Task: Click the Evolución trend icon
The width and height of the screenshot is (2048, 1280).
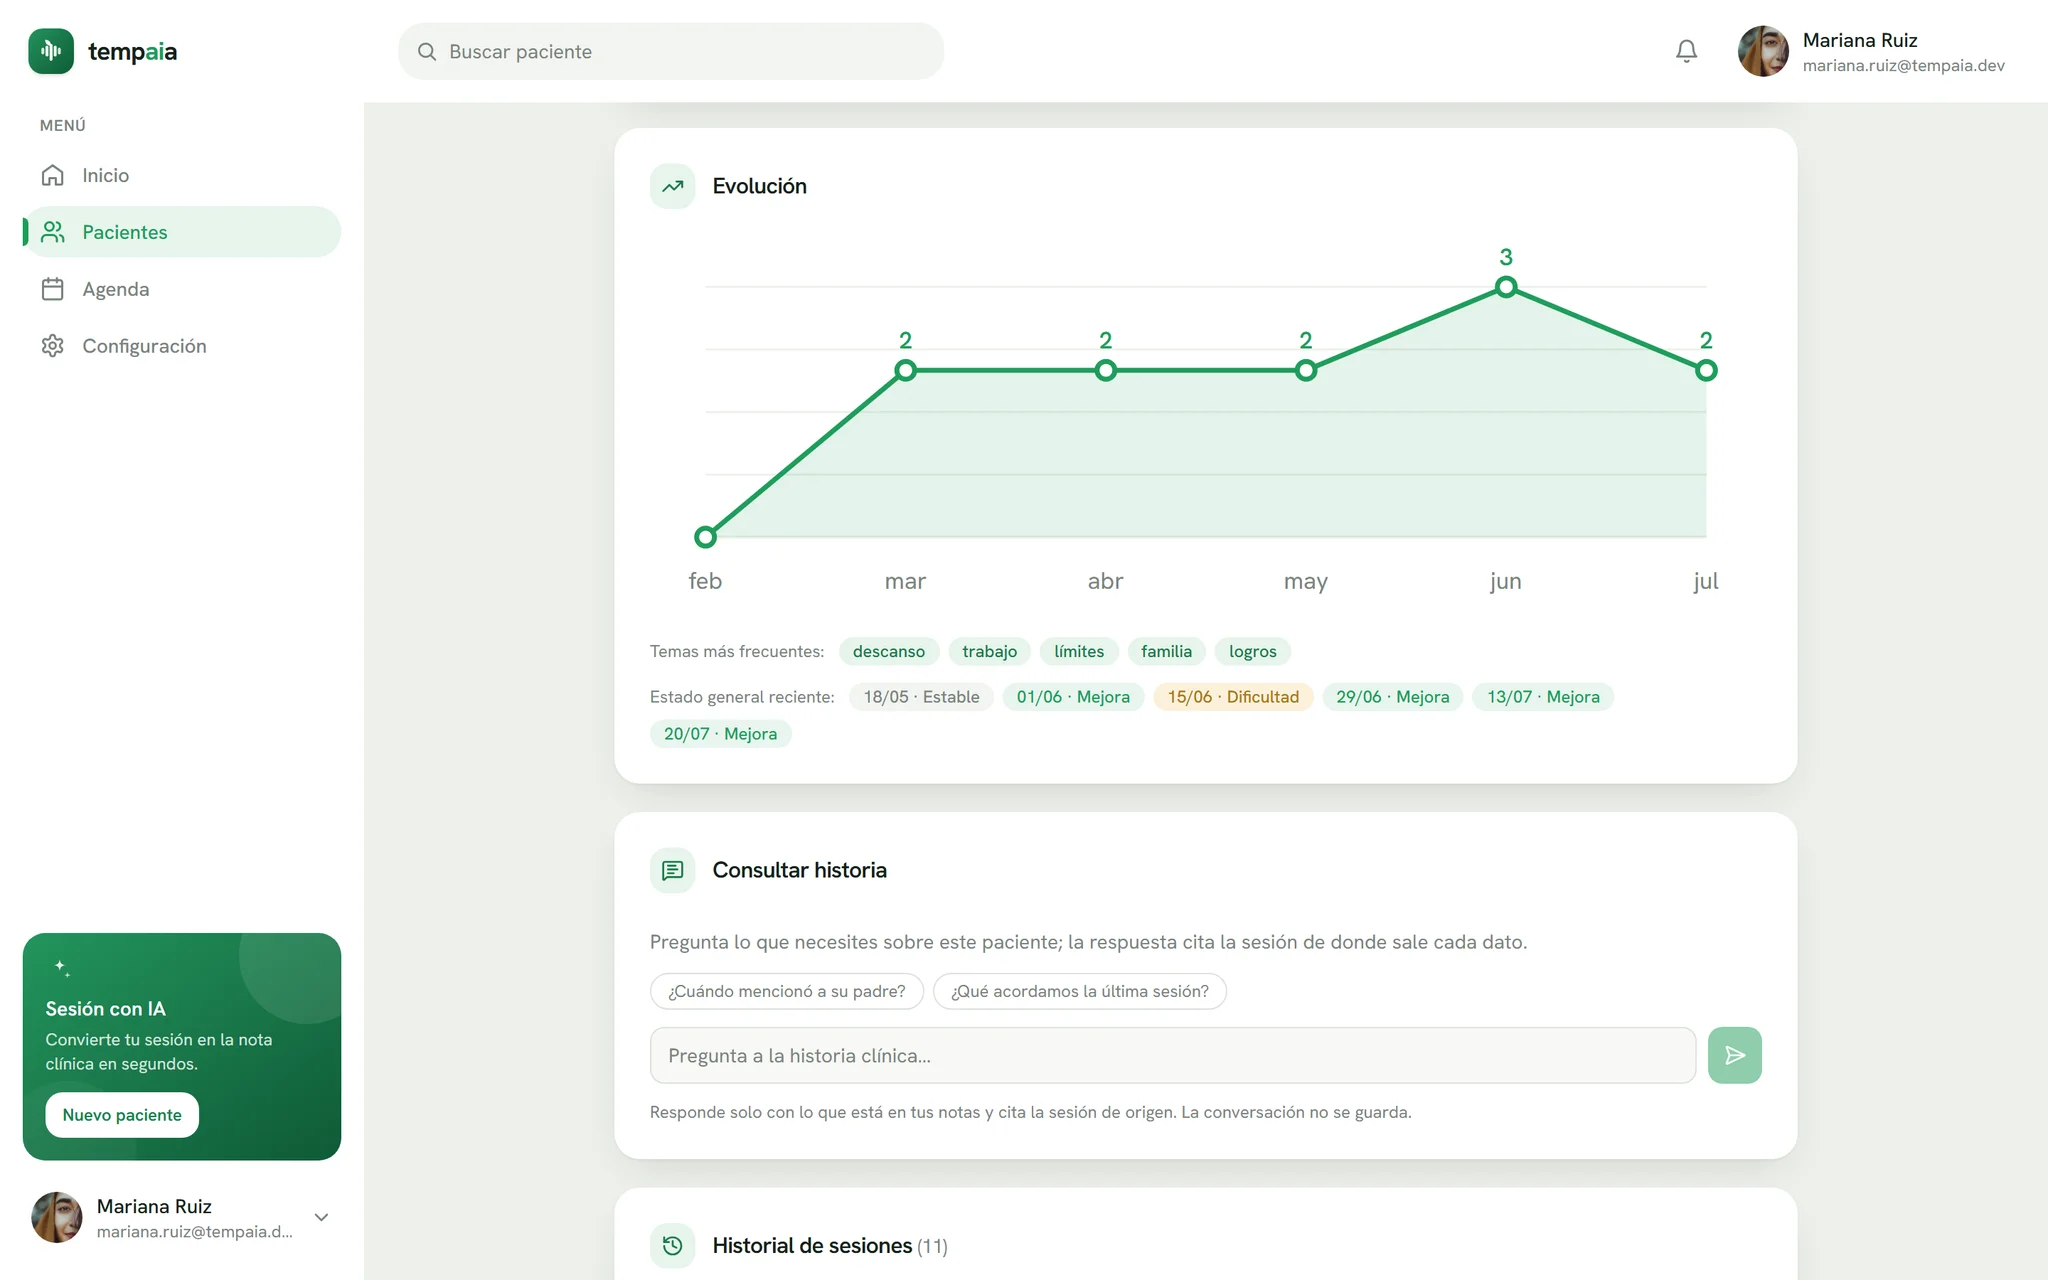Action: [673, 186]
